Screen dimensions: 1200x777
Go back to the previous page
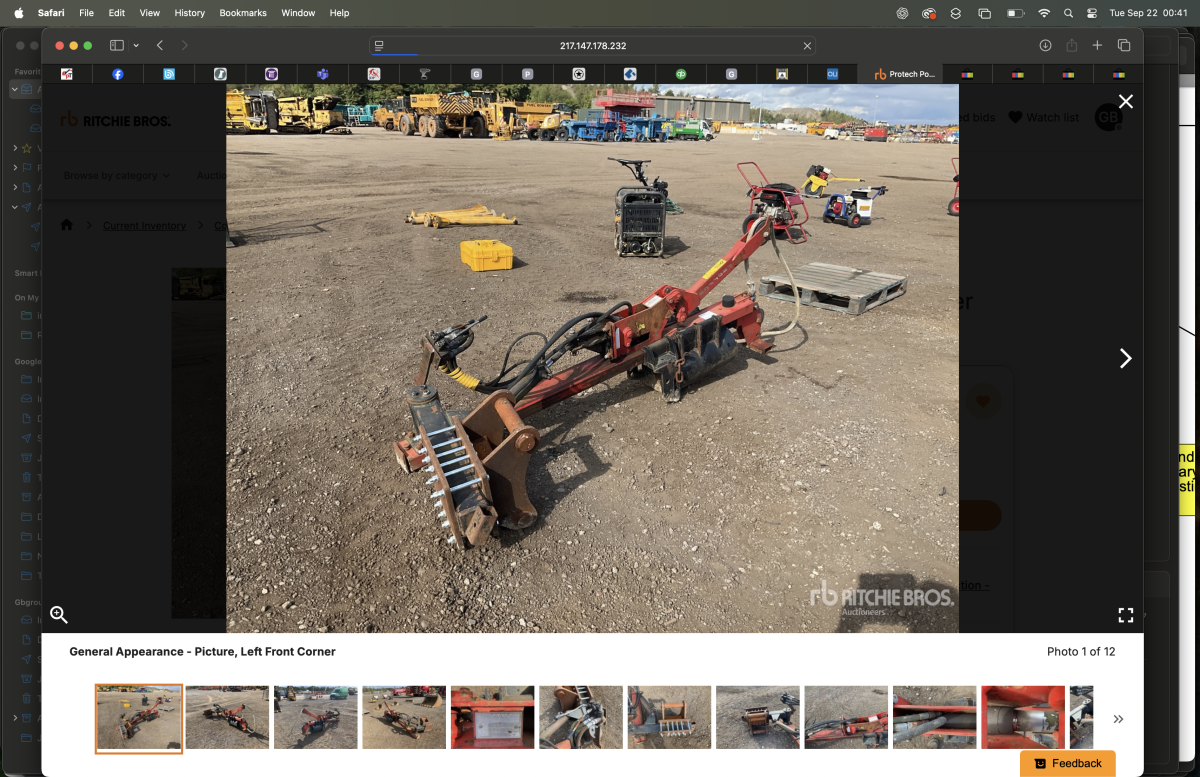(160, 45)
